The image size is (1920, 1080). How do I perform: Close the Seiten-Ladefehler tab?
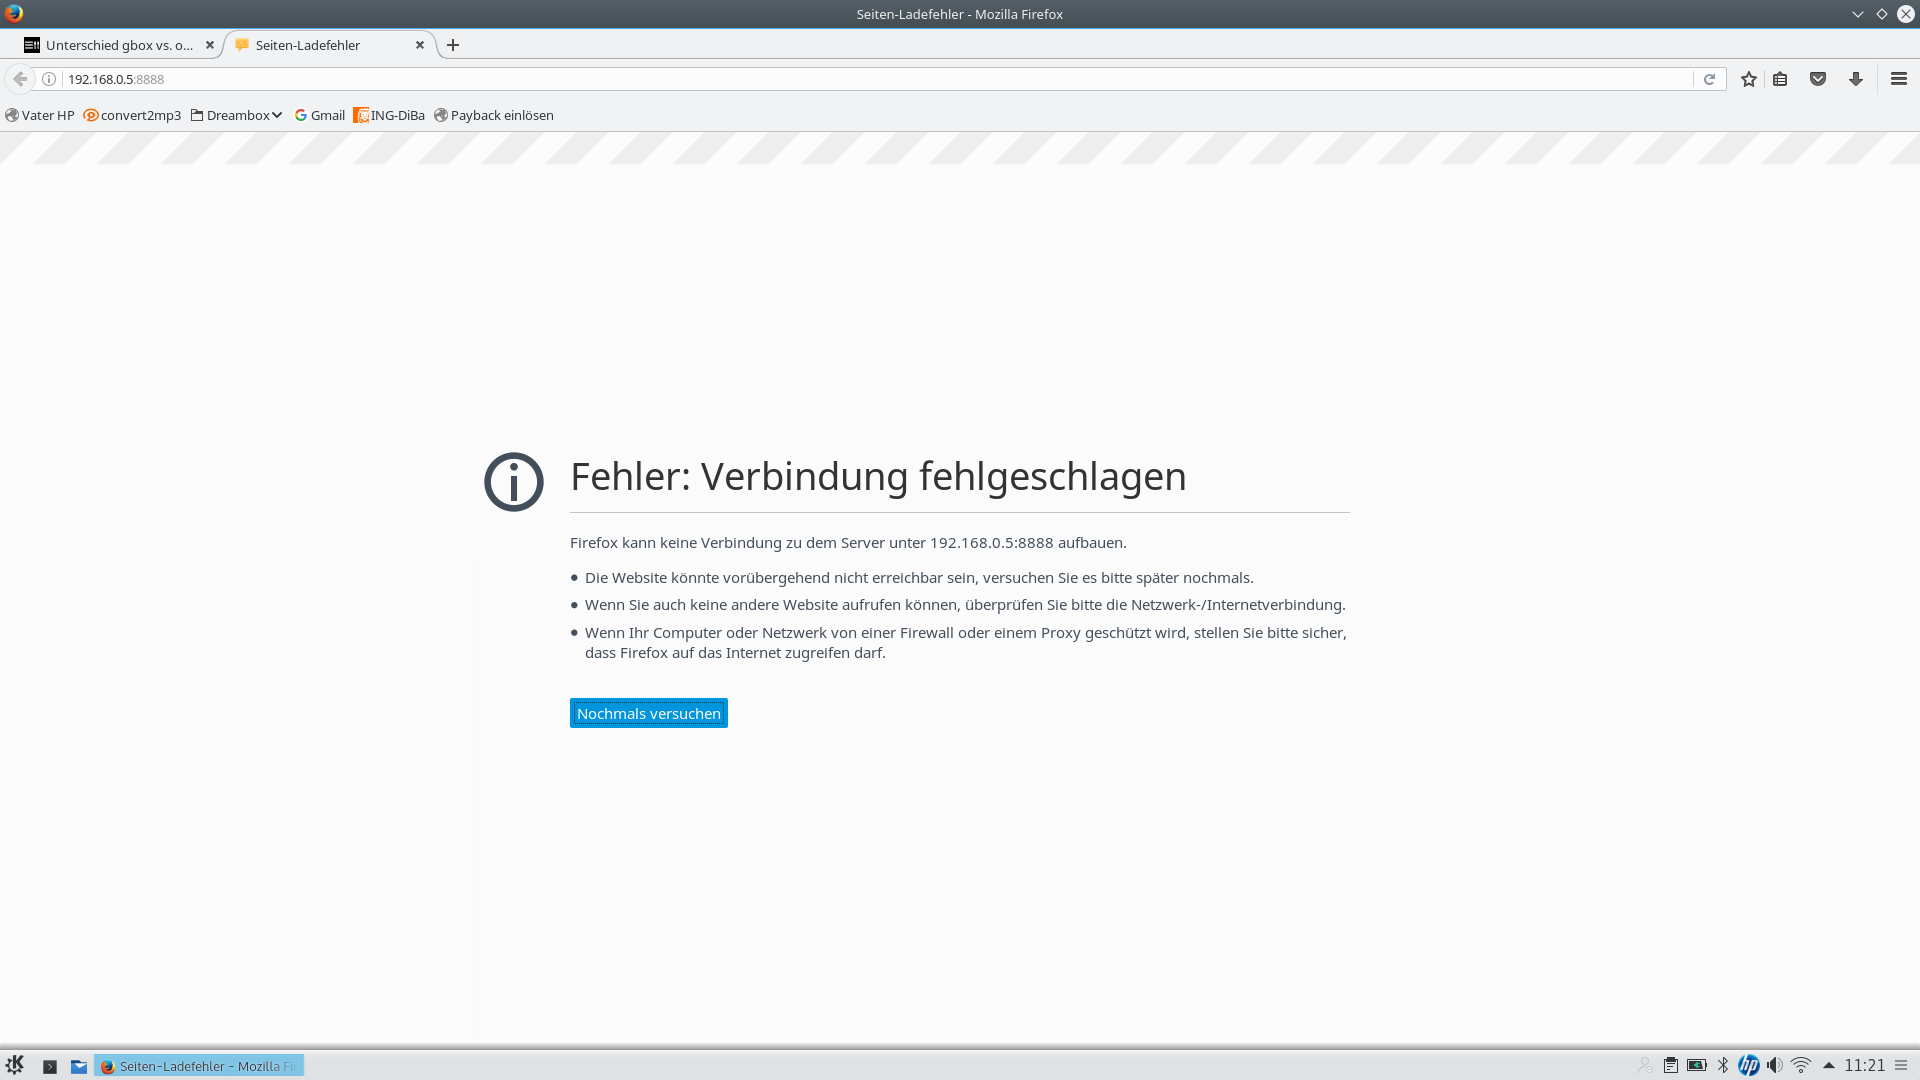pos(420,45)
